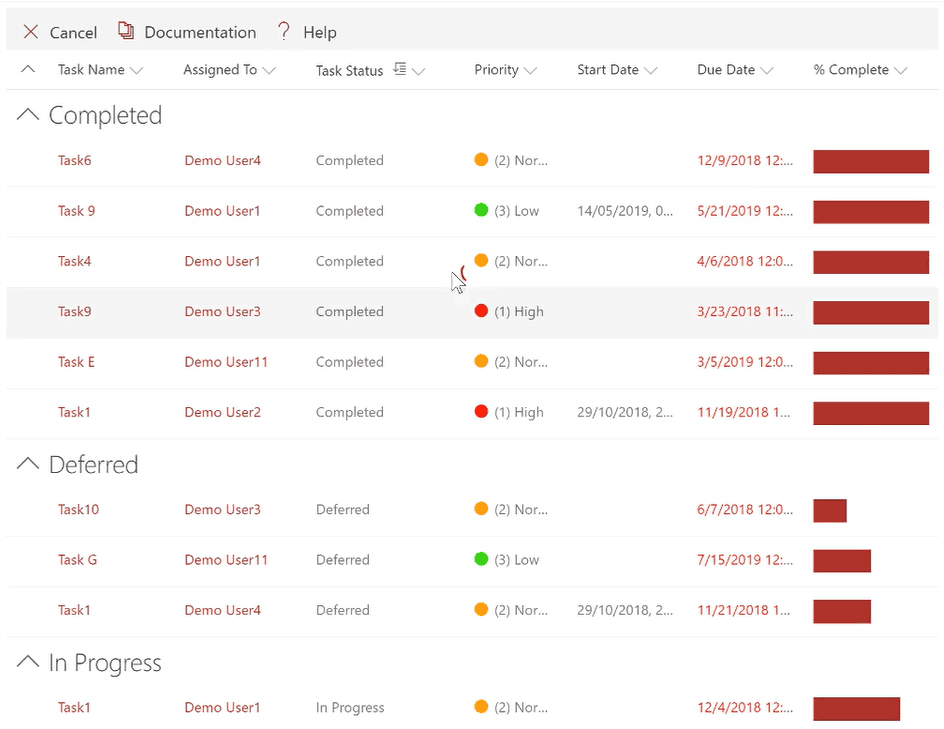This screenshot has width=944, height=729.
Task: Select Help from the top command bar
Action: tap(320, 31)
